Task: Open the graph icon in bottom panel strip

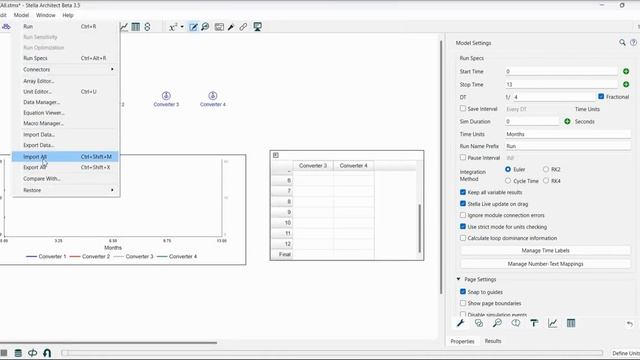Action: 553,323
